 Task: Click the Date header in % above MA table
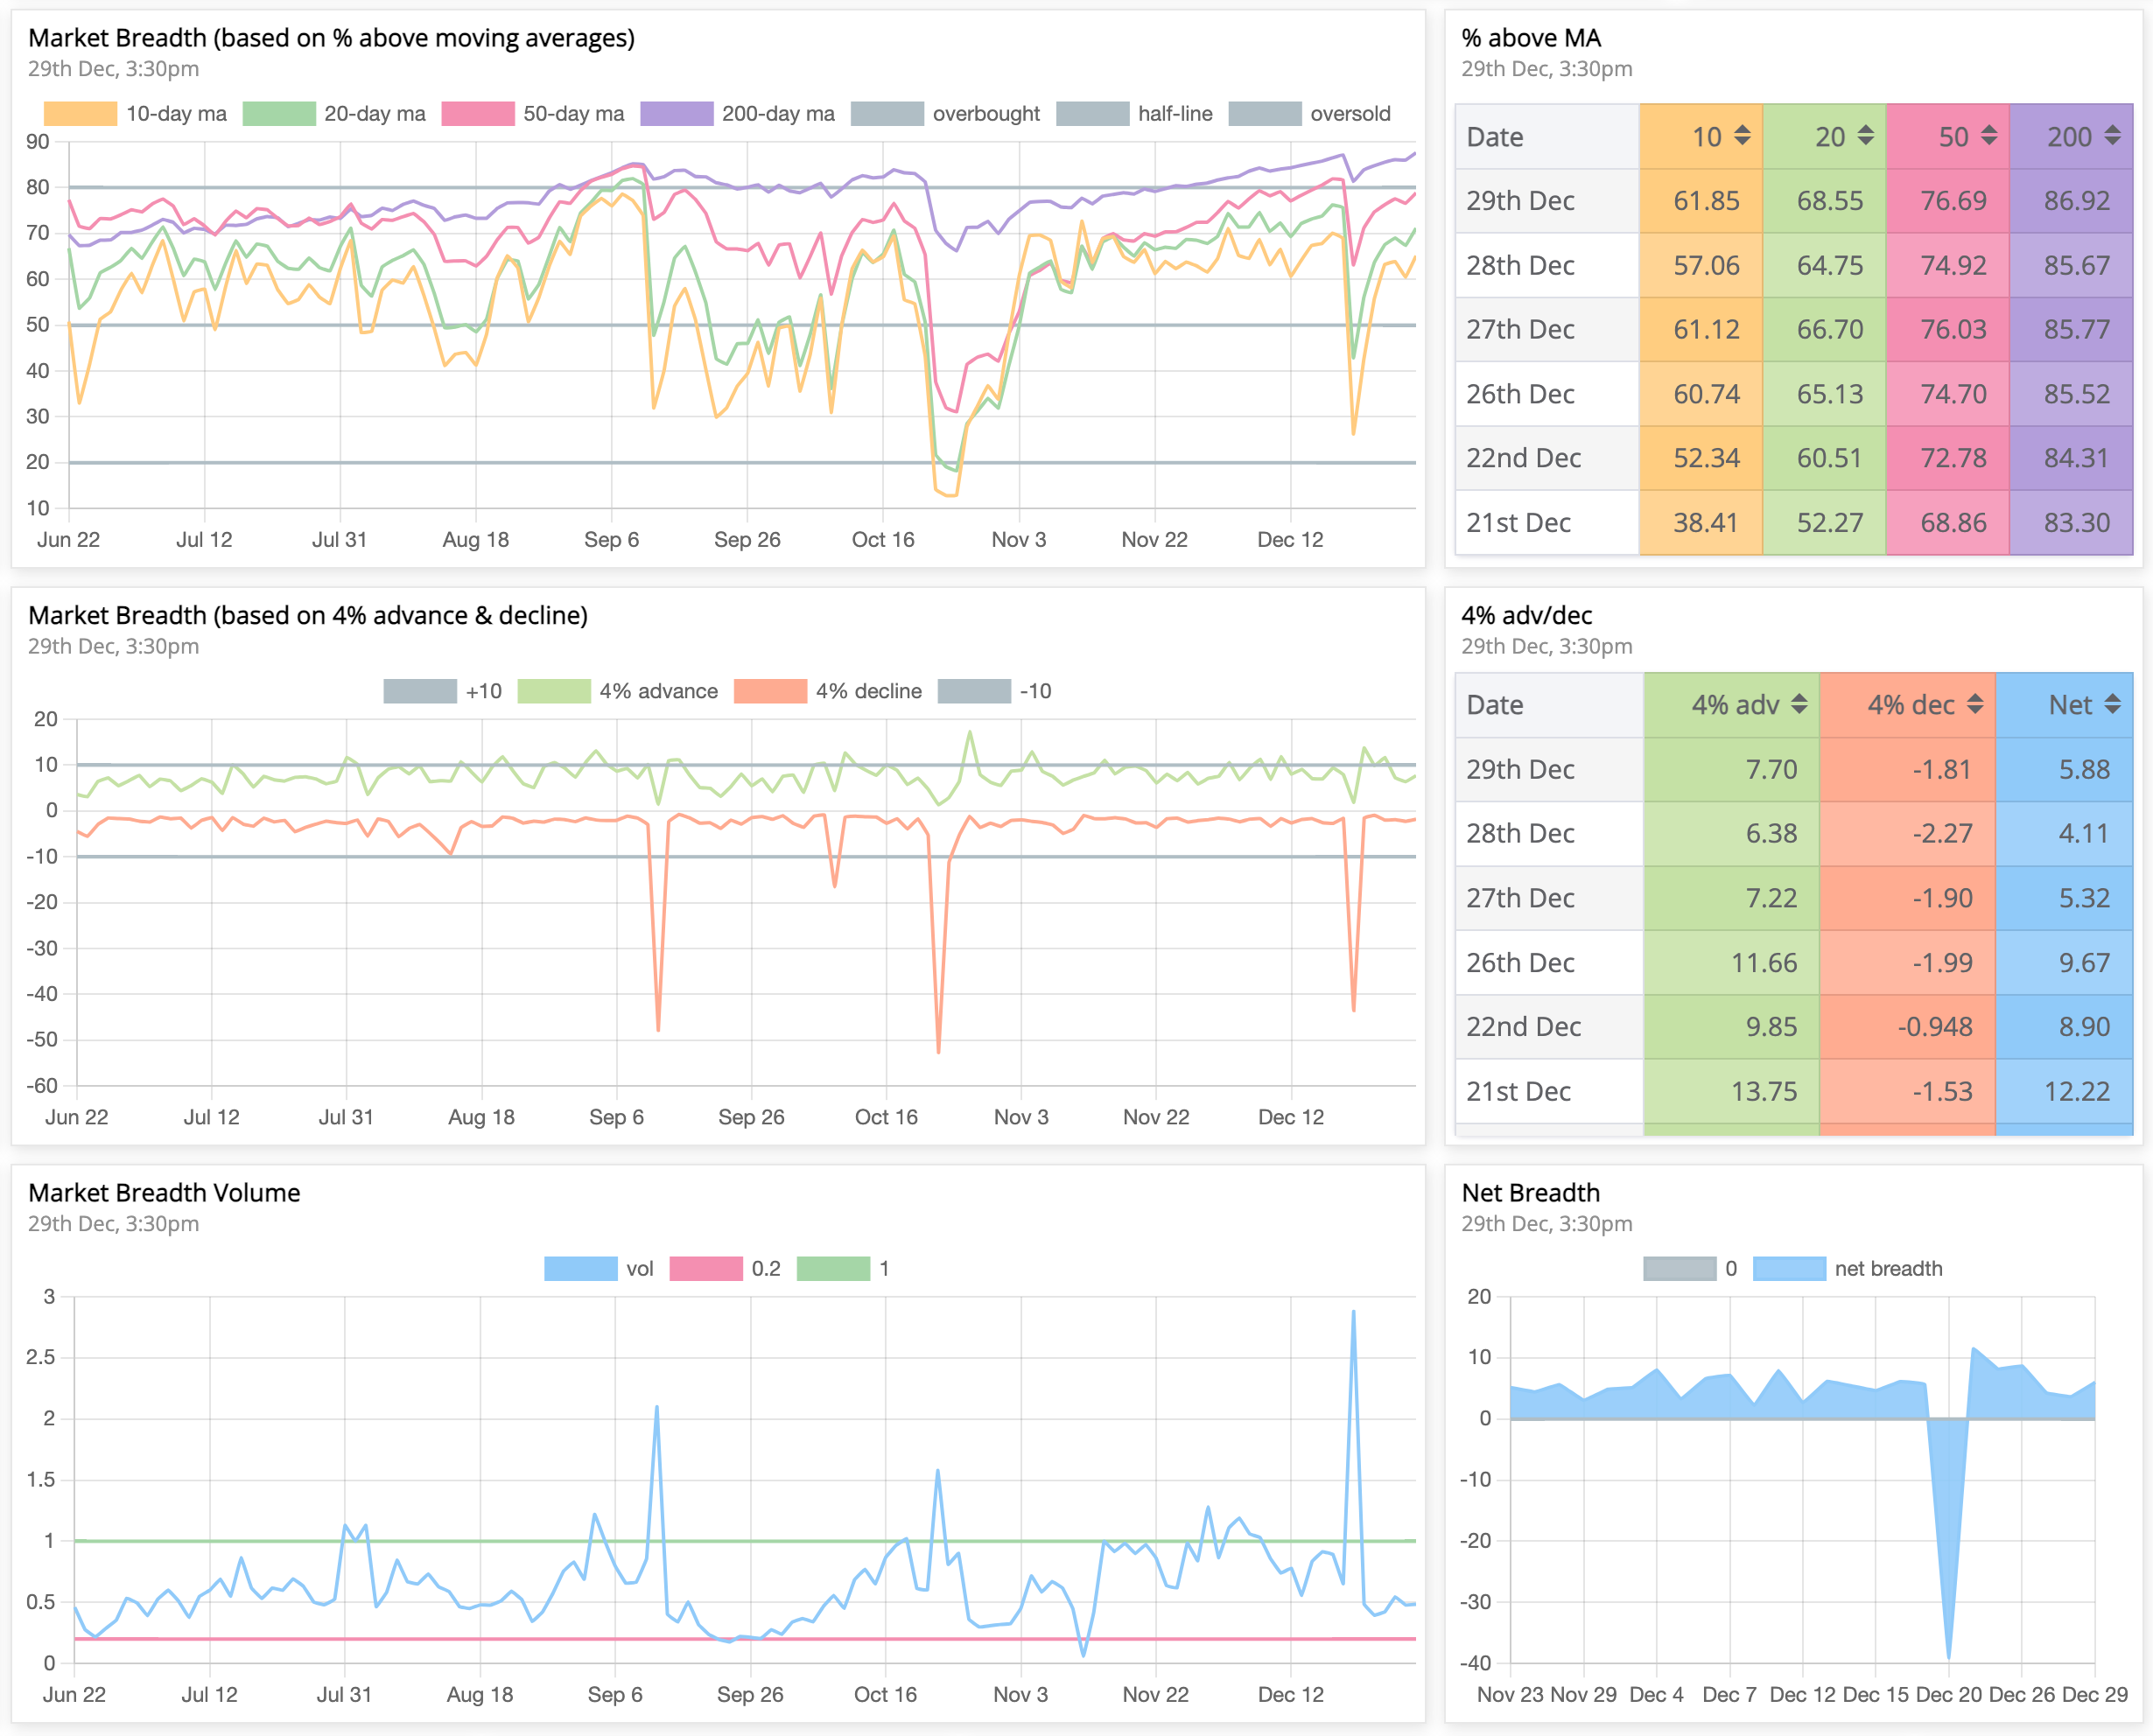pyautogui.click(x=1547, y=137)
